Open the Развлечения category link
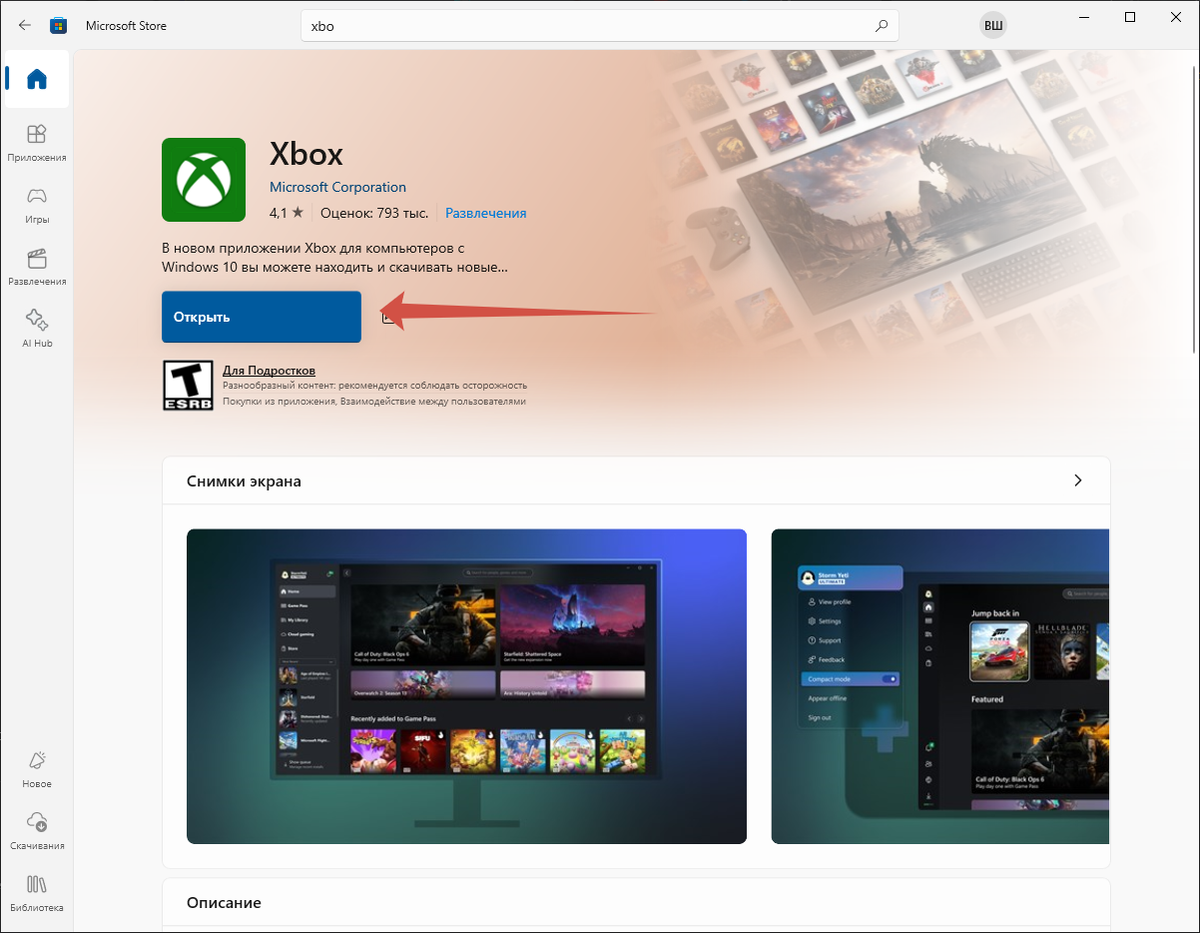 point(486,213)
